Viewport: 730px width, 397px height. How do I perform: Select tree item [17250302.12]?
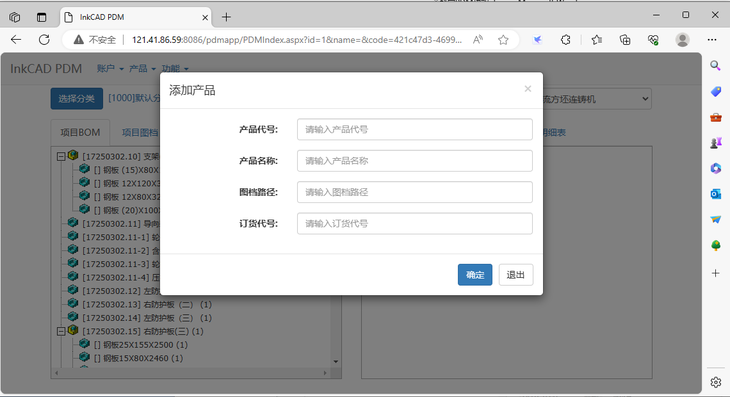pyautogui.click(x=121, y=291)
